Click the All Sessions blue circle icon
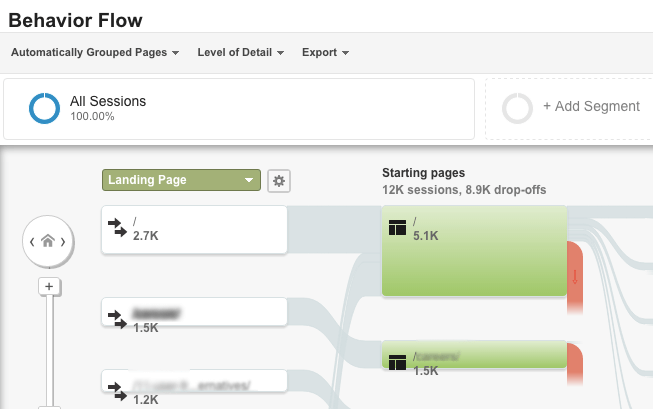Image resolution: width=653 pixels, height=409 pixels. coord(44,108)
